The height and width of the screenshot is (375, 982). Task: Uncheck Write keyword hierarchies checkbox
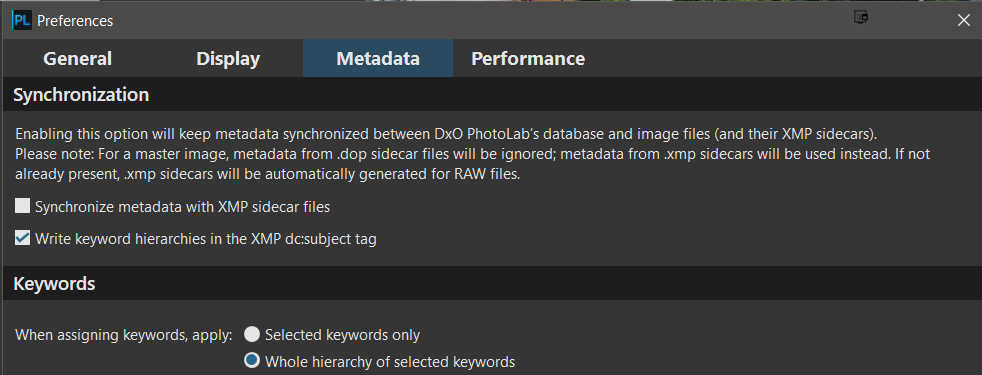(x=23, y=238)
